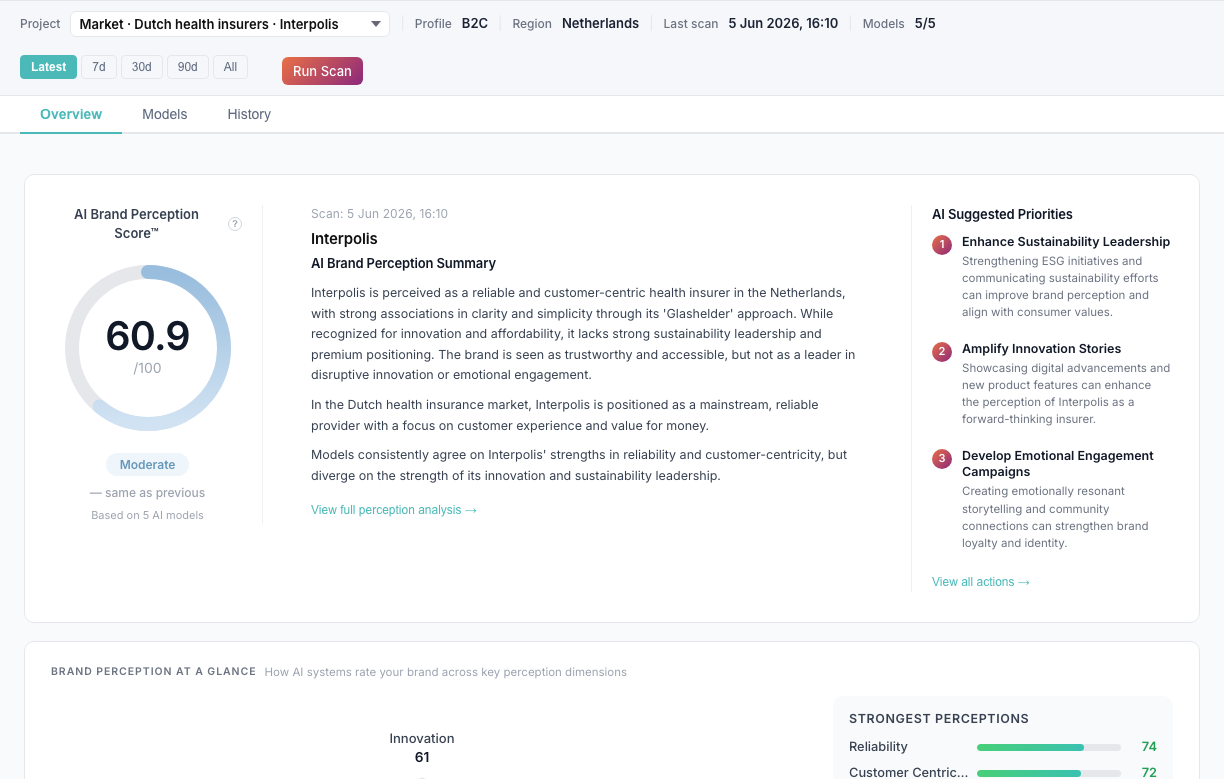The height and width of the screenshot is (779, 1224).
Task: Click the 'Scan: 5 Jun 2026, 16:10' label
Action: tap(379, 214)
